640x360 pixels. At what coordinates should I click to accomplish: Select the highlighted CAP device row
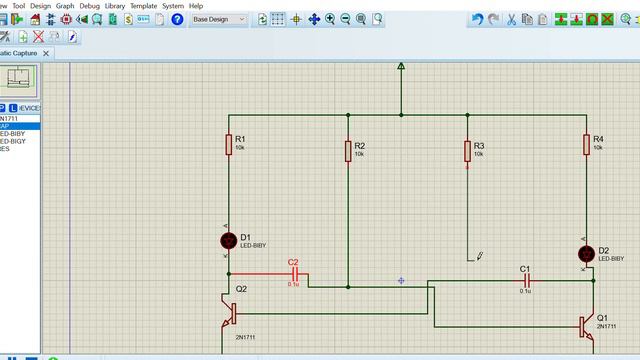tap(20, 126)
